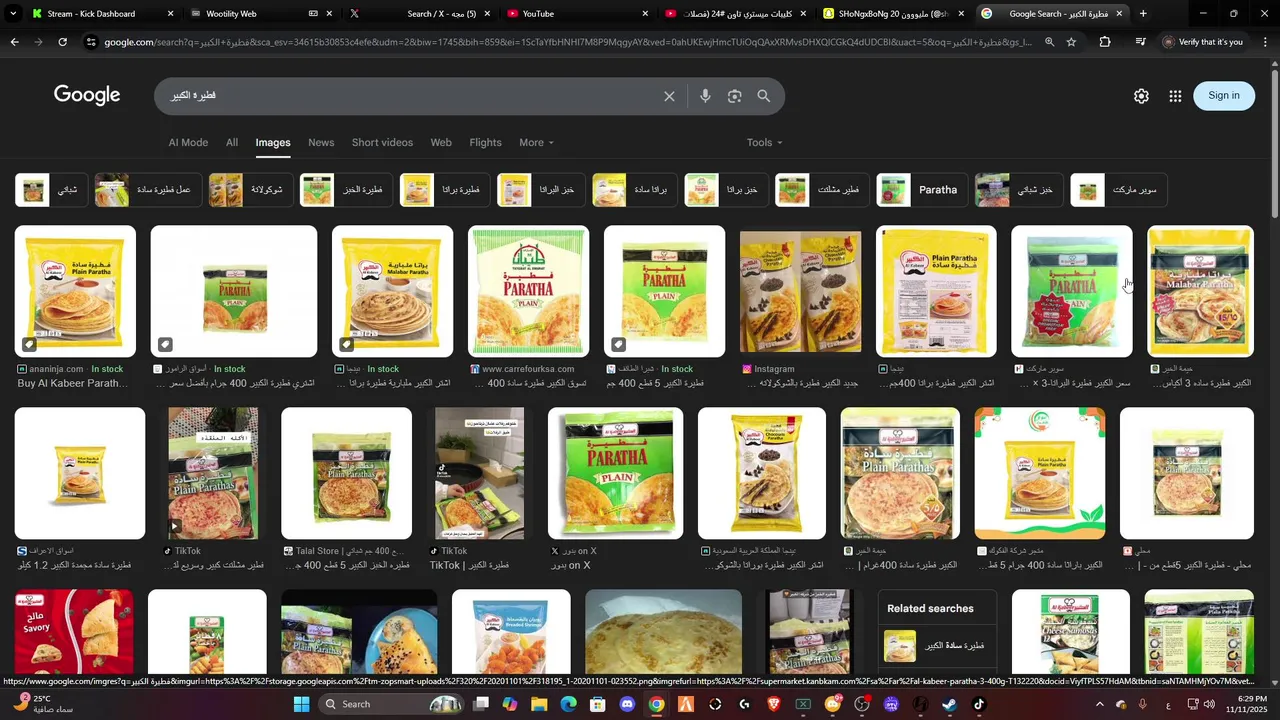
Task: Open the Savory red package thumbnail
Action: point(74,632)
